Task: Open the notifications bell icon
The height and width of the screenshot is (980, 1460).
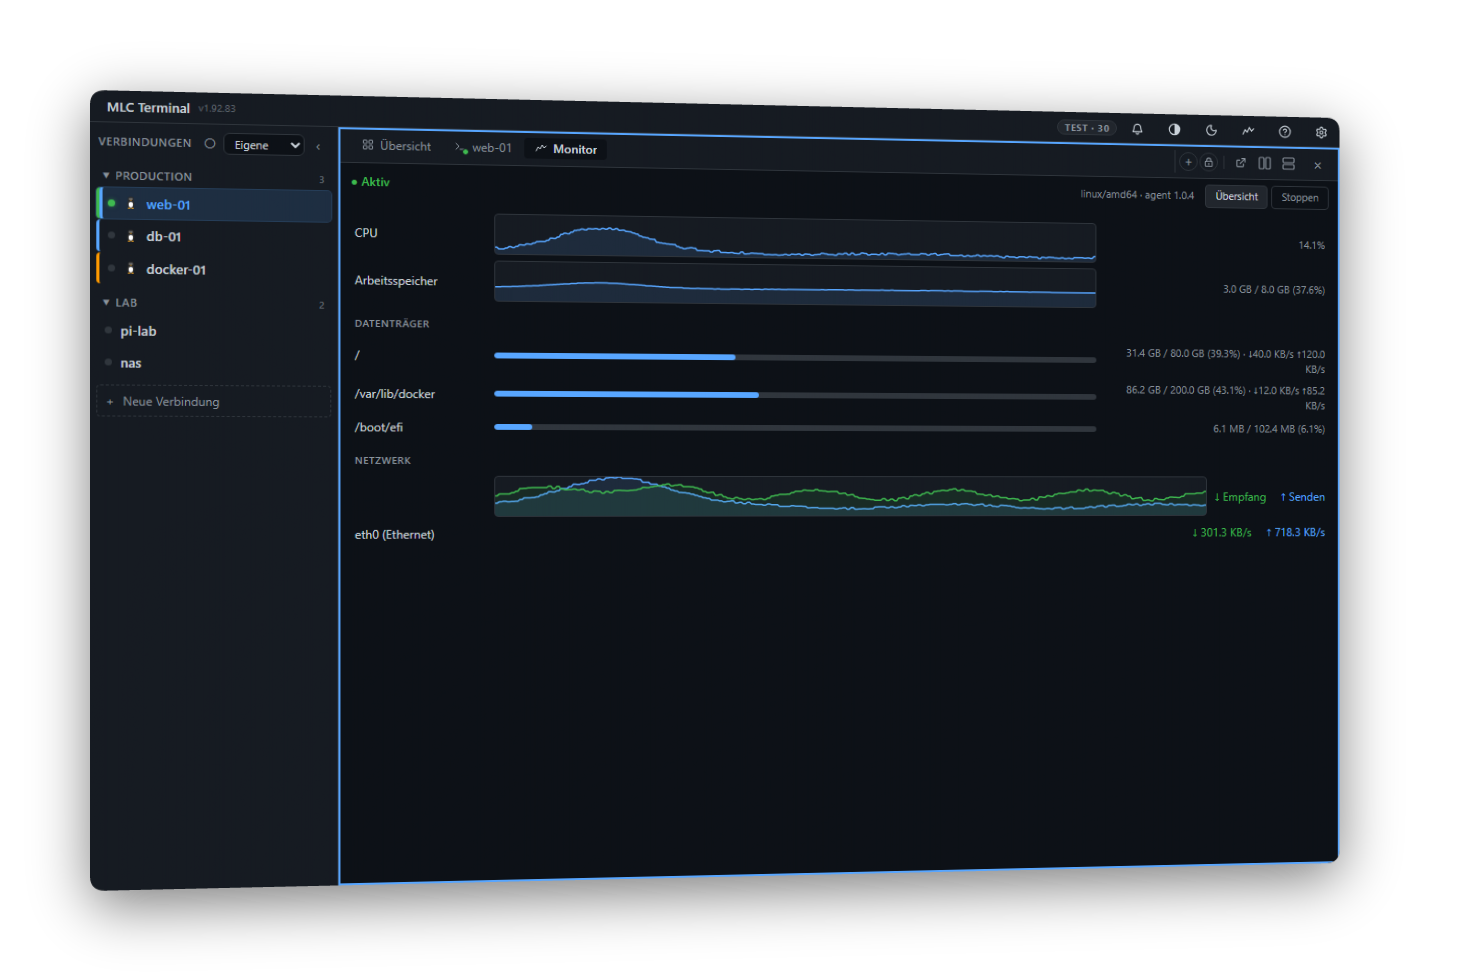Action: coord(1137,129)
